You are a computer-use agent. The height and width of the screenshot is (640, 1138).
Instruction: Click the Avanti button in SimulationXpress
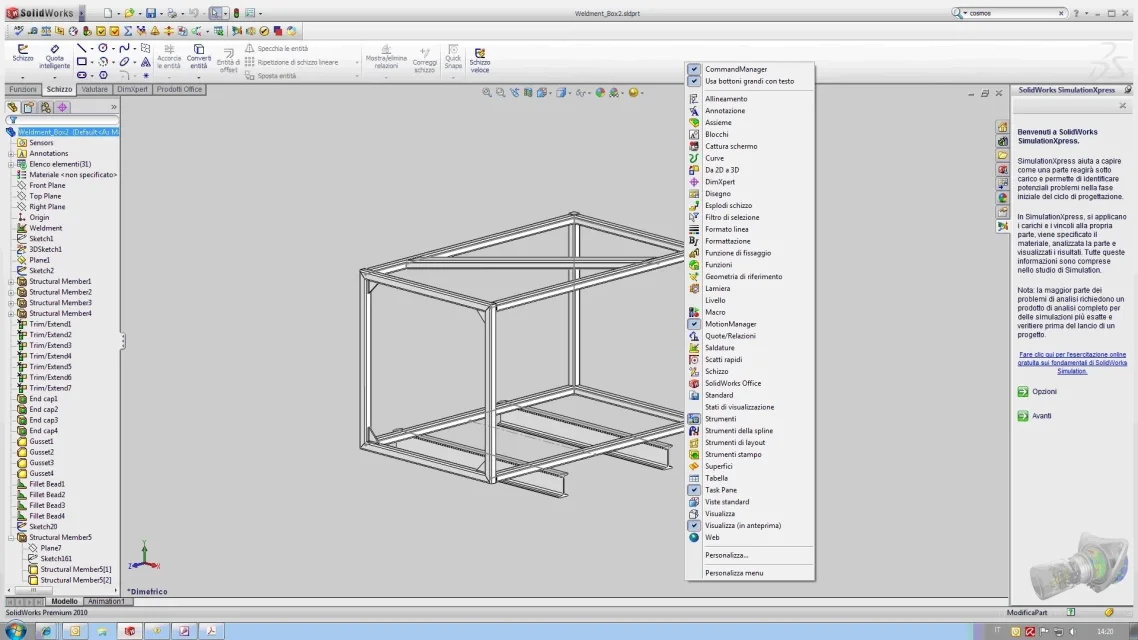1034,416
